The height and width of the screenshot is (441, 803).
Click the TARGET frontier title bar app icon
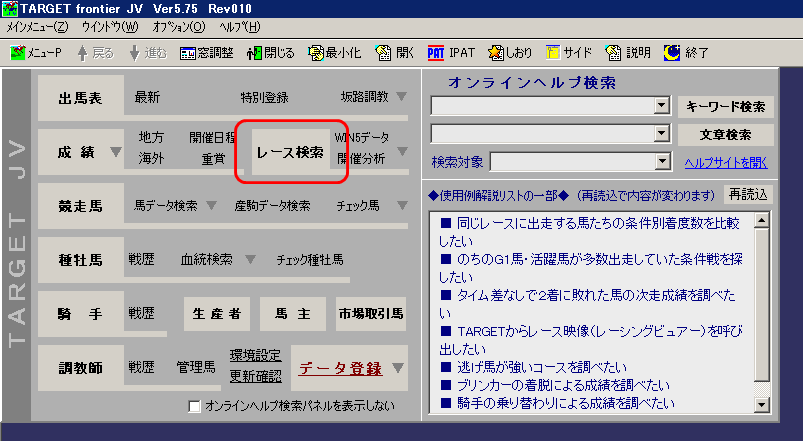[x=10, y=9]
